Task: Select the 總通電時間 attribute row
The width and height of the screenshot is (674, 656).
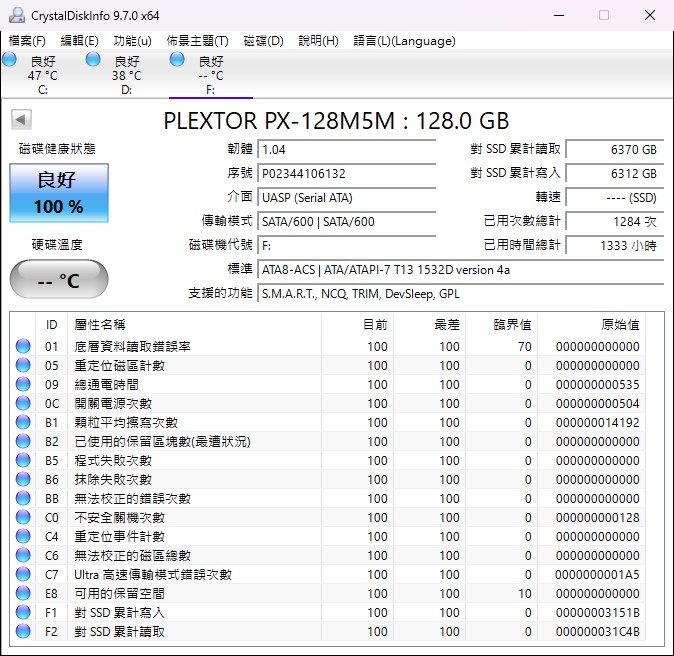Action: 327,384
